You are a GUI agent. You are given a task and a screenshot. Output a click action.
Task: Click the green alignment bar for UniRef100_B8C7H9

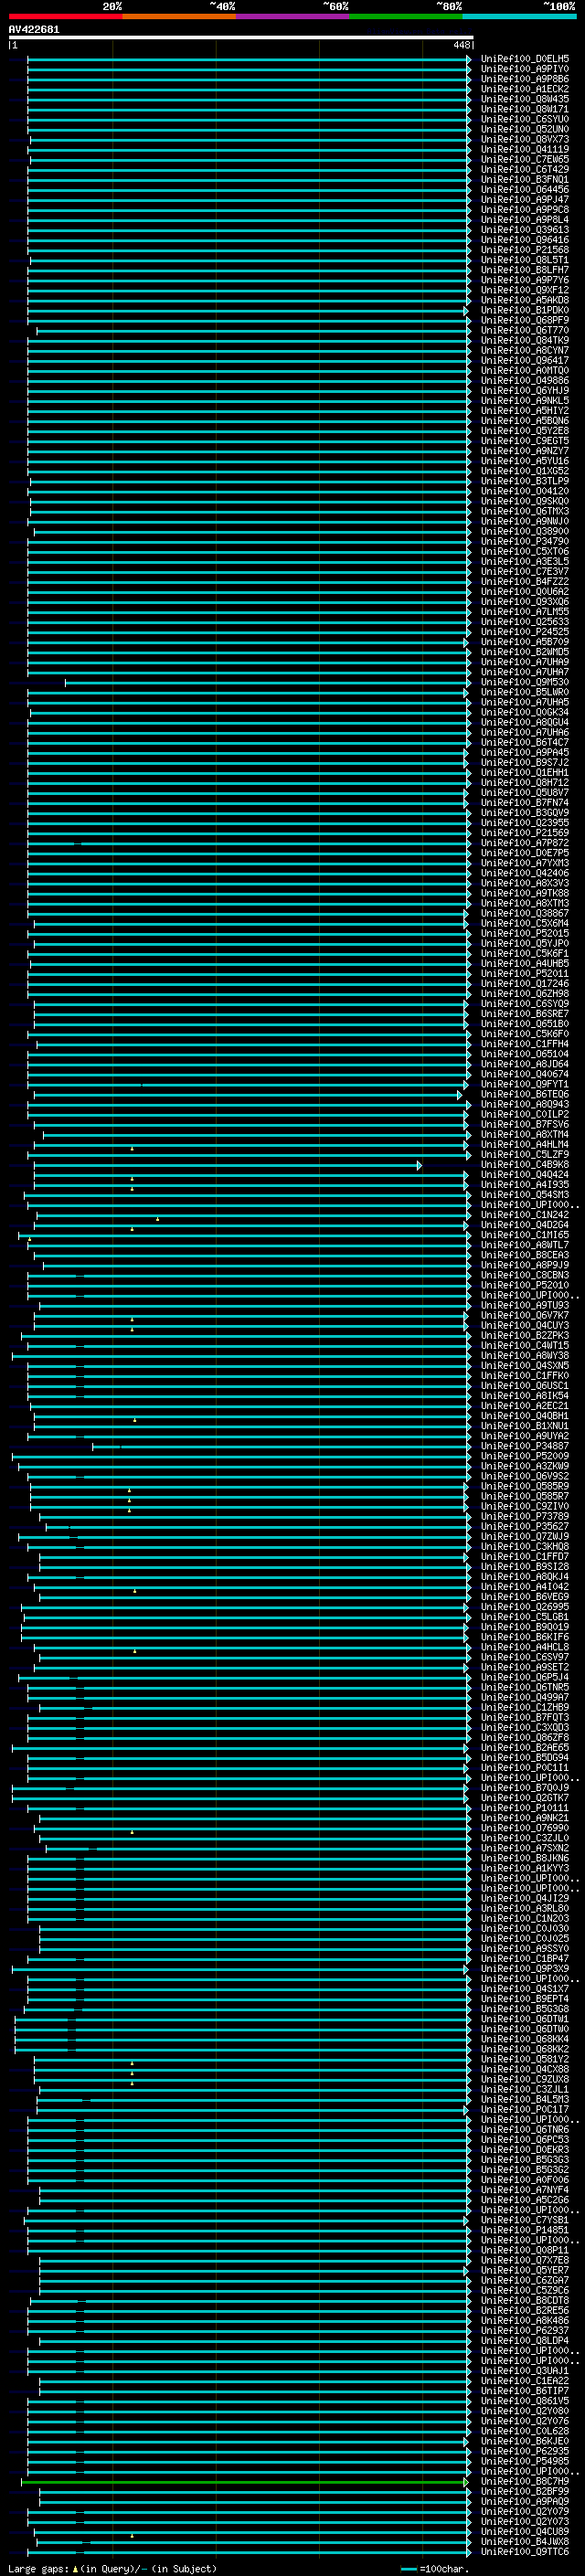pyautogui.click(x=244, y=2482)
